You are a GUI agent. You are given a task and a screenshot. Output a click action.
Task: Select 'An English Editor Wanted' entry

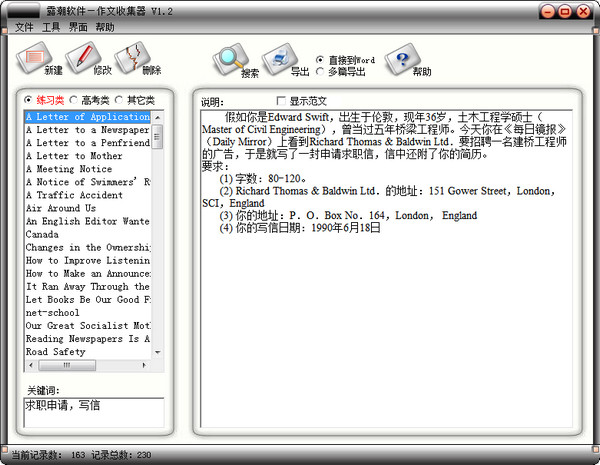88,221
